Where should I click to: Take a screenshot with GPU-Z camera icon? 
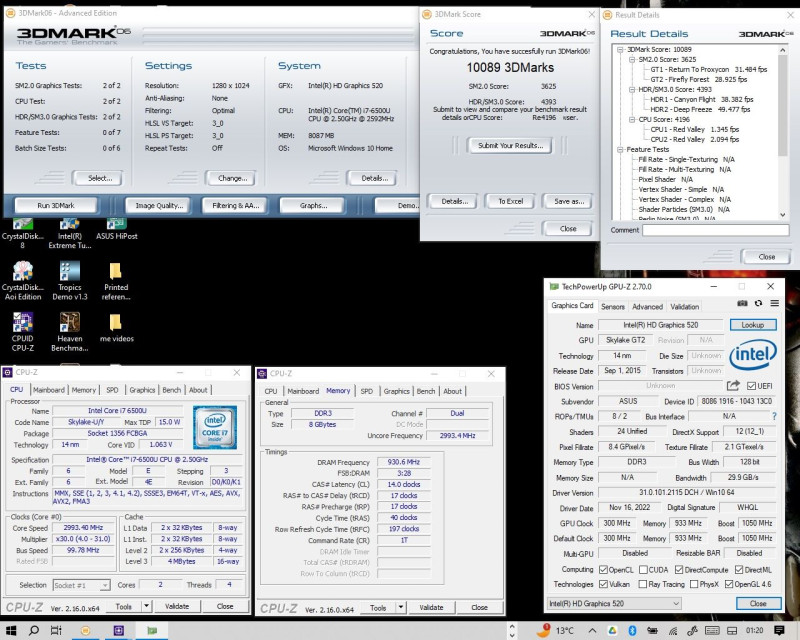742,303
